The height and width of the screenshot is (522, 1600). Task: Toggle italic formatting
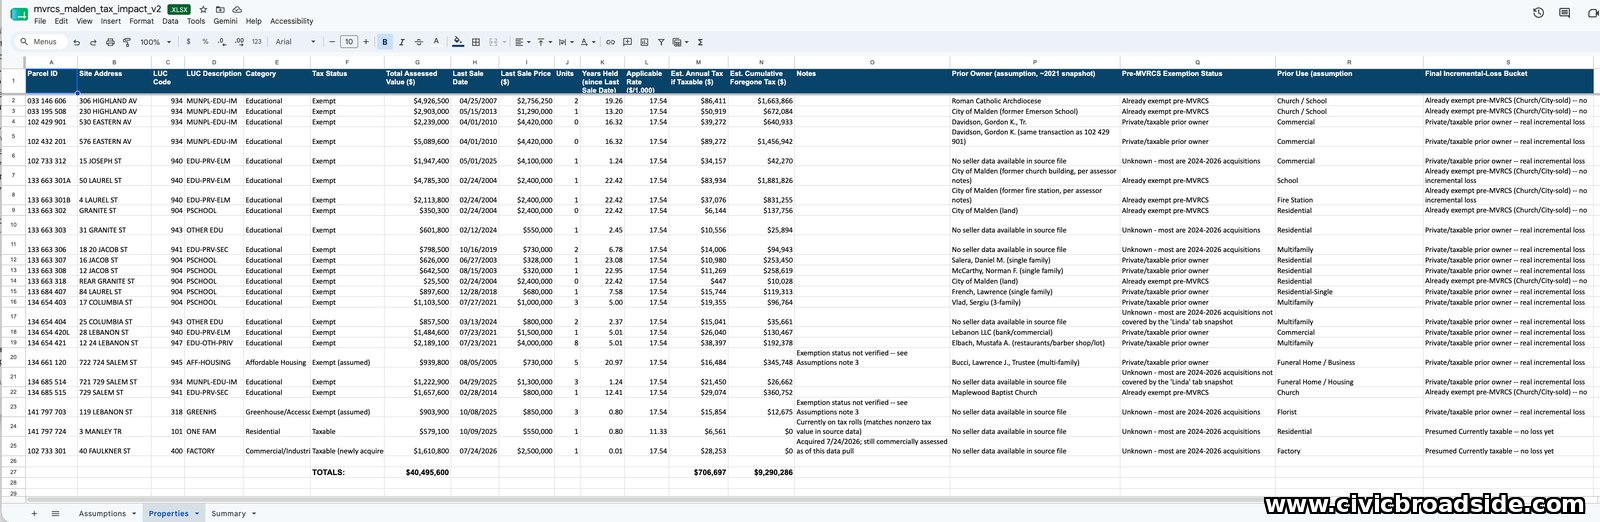(402, 42)
